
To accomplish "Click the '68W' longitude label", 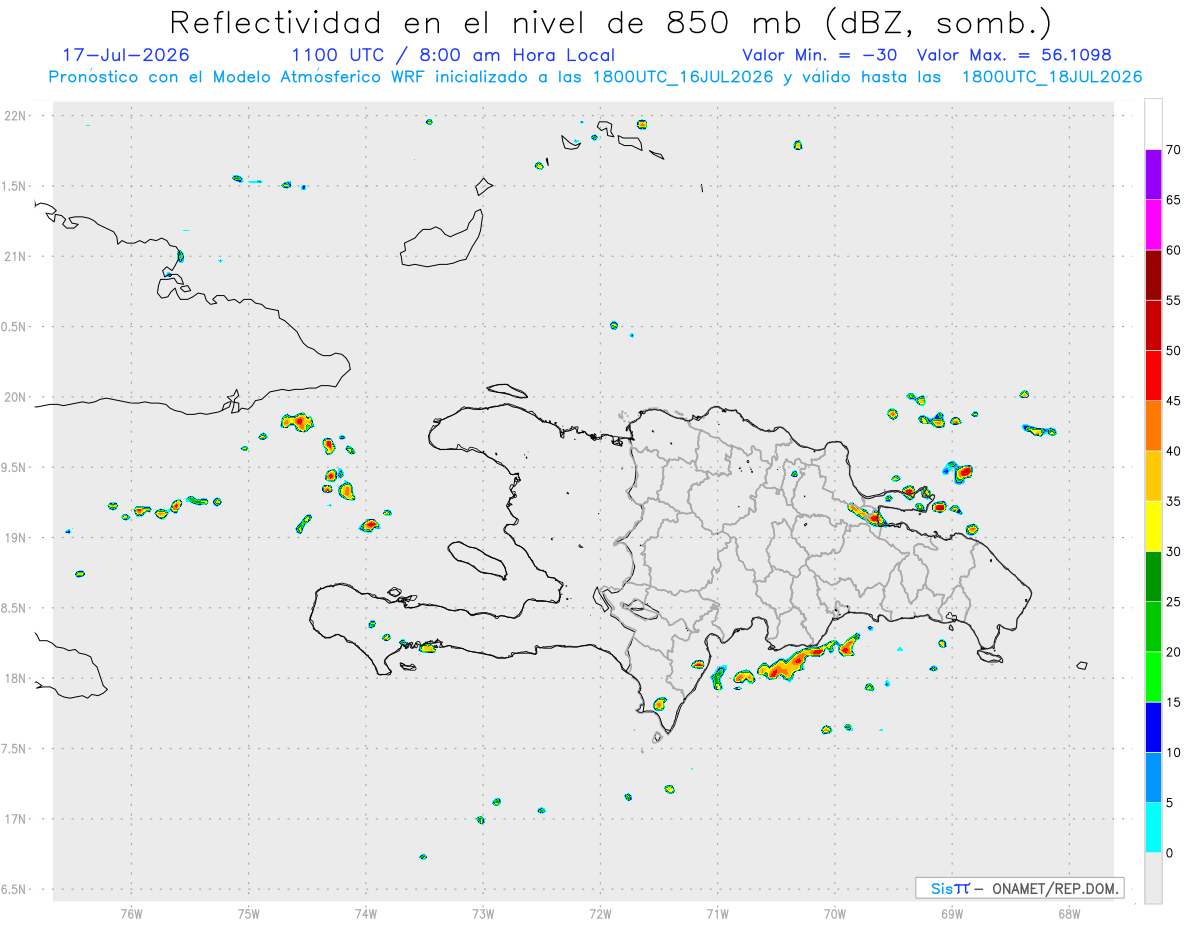I will [x=1069, y=914].
